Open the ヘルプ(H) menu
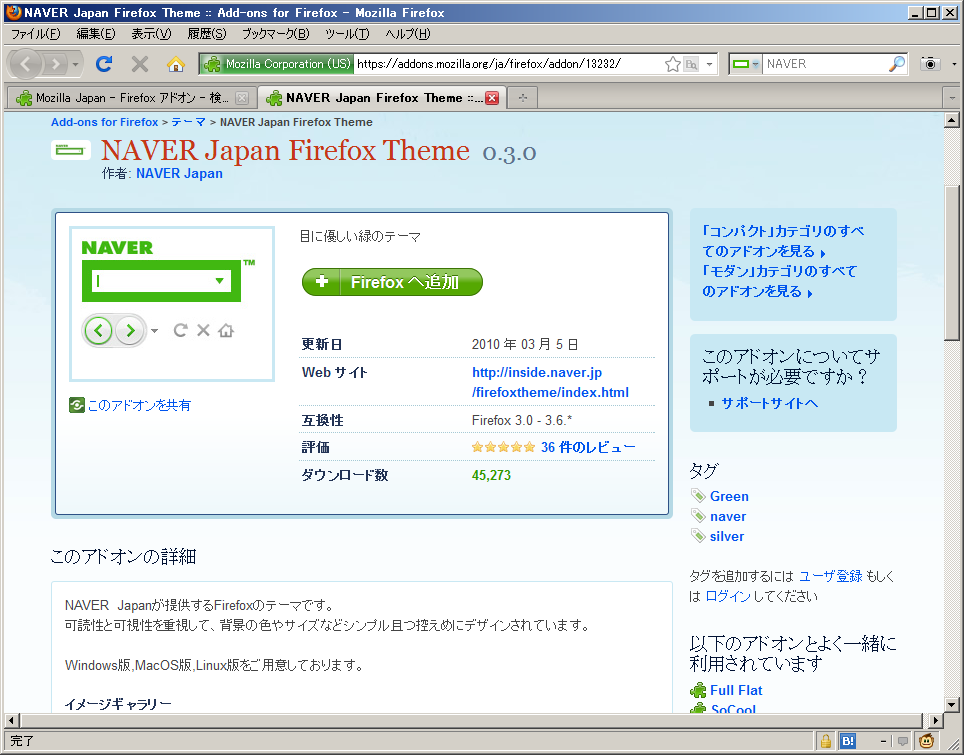 point(408,34)
